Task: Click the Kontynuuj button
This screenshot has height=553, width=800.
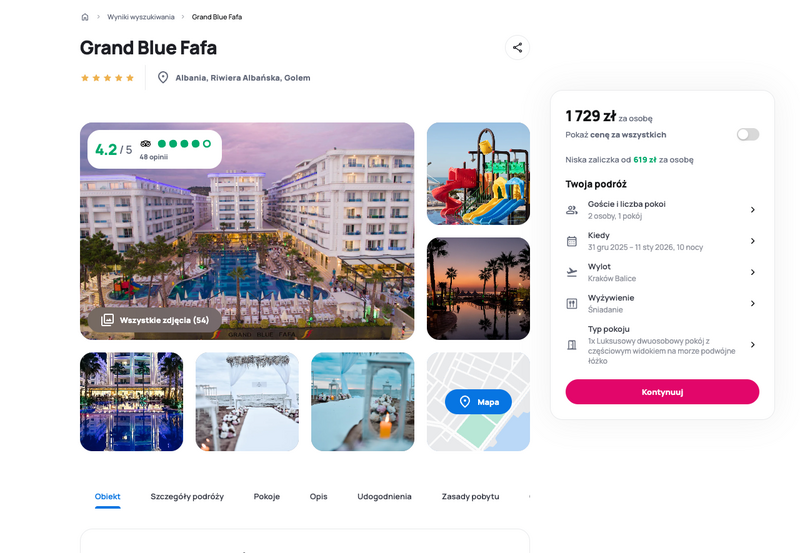Action: coord(662,392)
